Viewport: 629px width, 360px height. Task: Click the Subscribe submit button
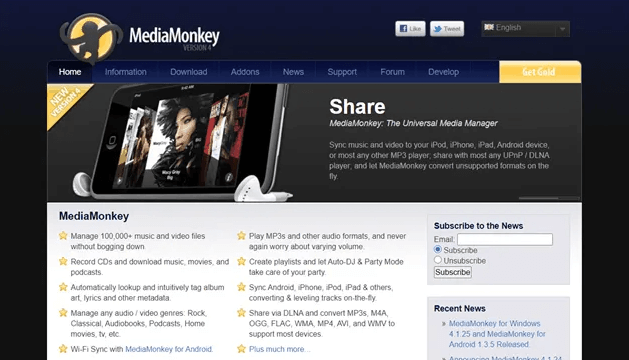(452, 272)
